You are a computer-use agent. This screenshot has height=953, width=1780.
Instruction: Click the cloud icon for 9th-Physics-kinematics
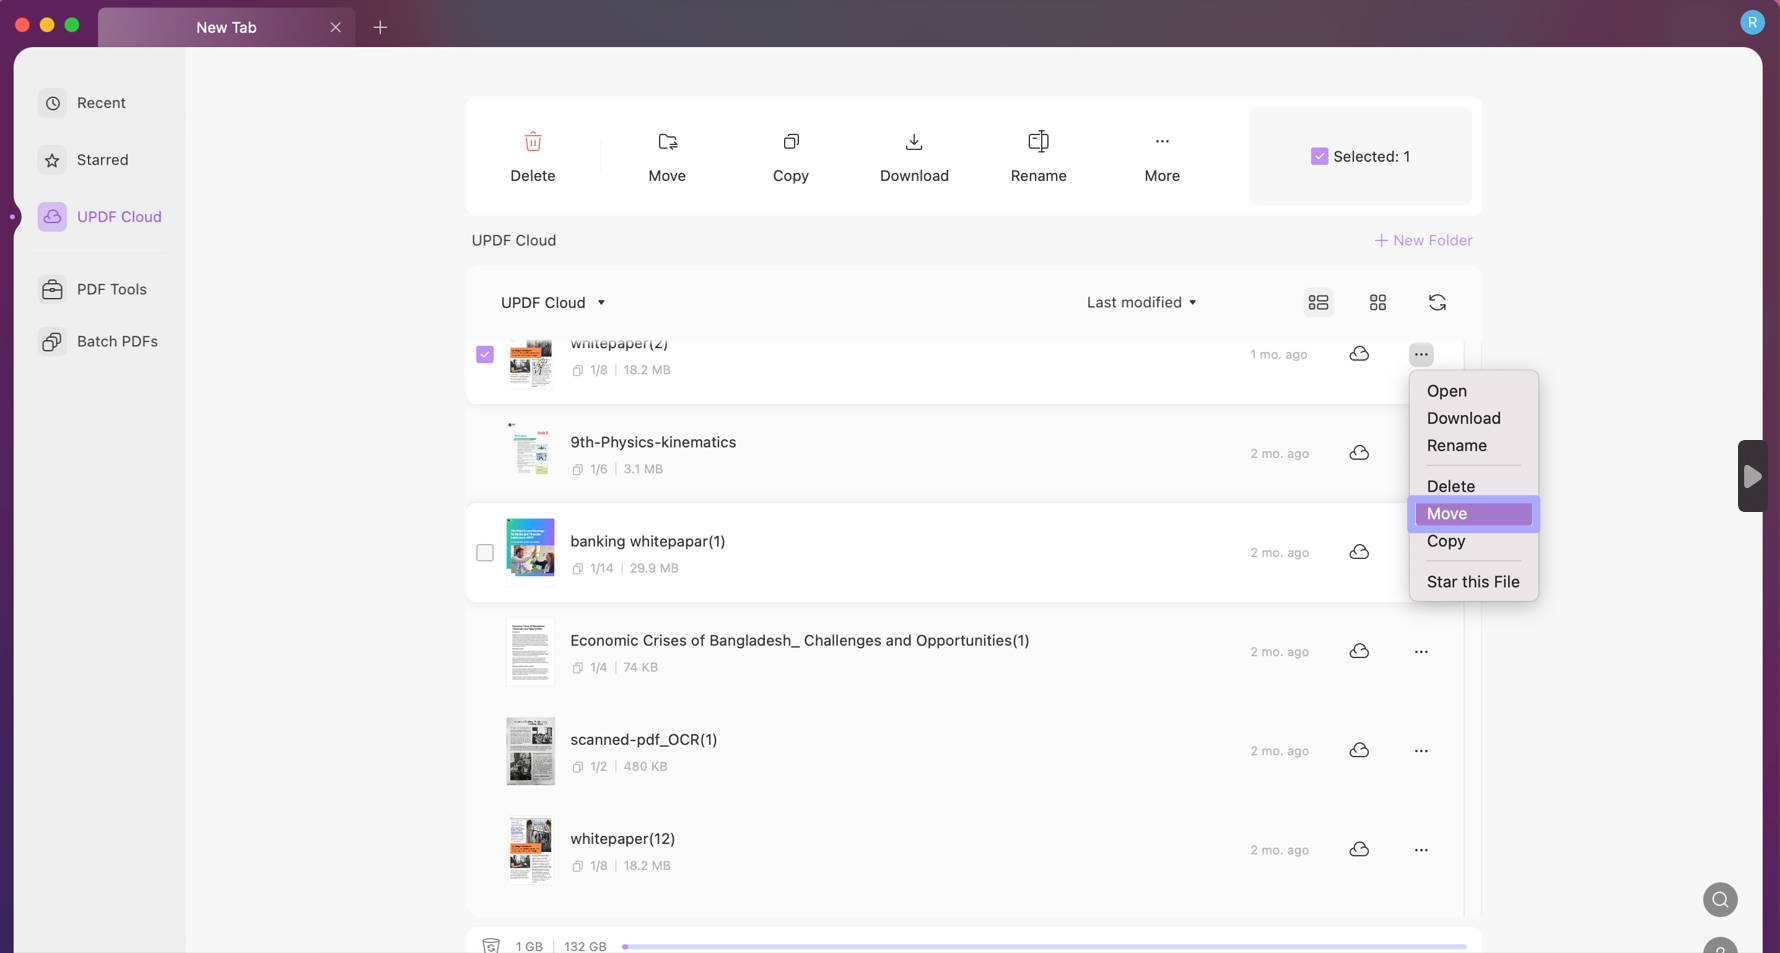click(1359, 453)
